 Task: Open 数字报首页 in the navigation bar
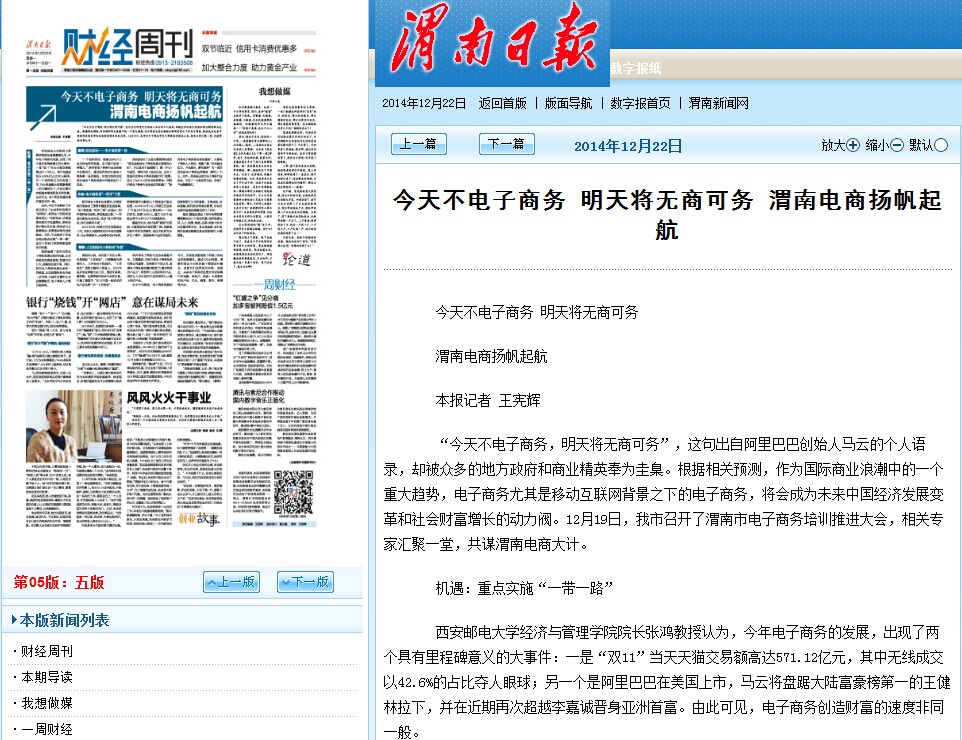[640, 103]
